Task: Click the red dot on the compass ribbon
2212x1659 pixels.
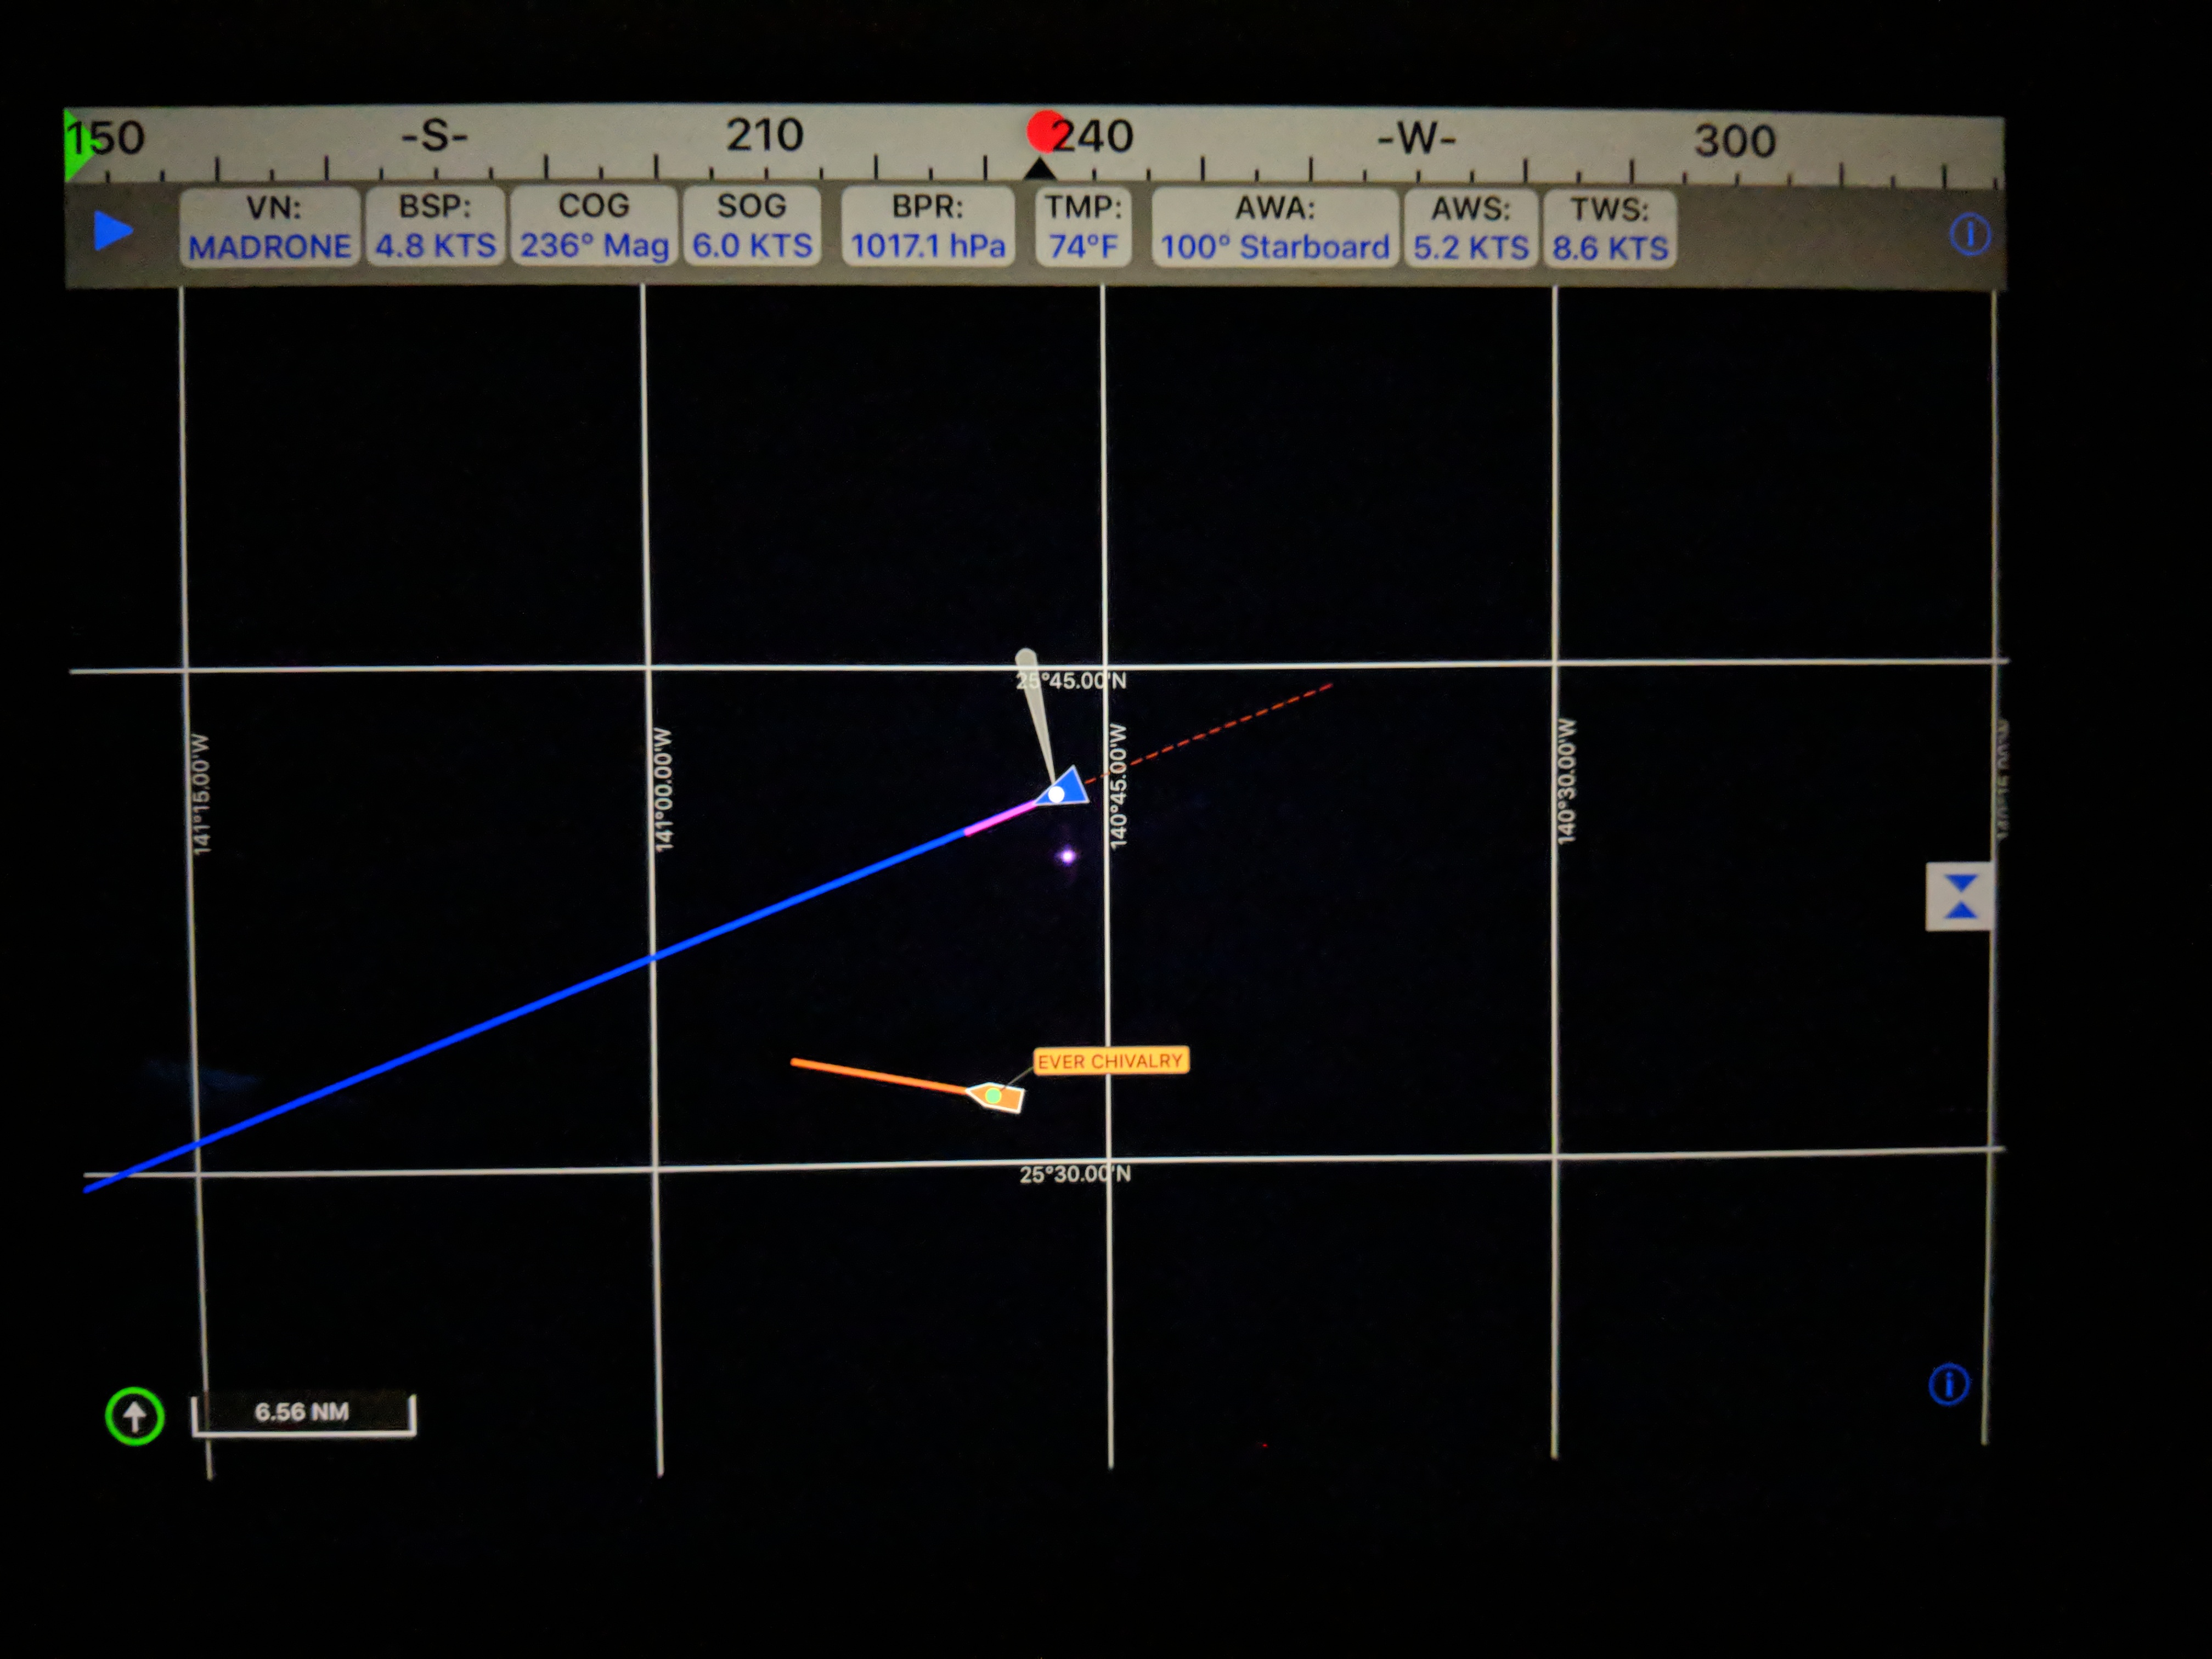Action: coord(1046,131)
